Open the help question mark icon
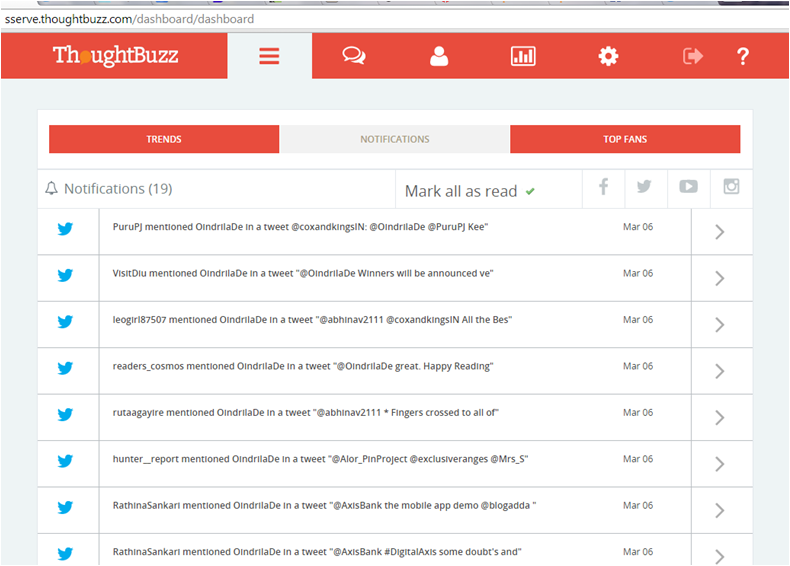The height and width of the screenshot is (566, 790). [743, 56]
